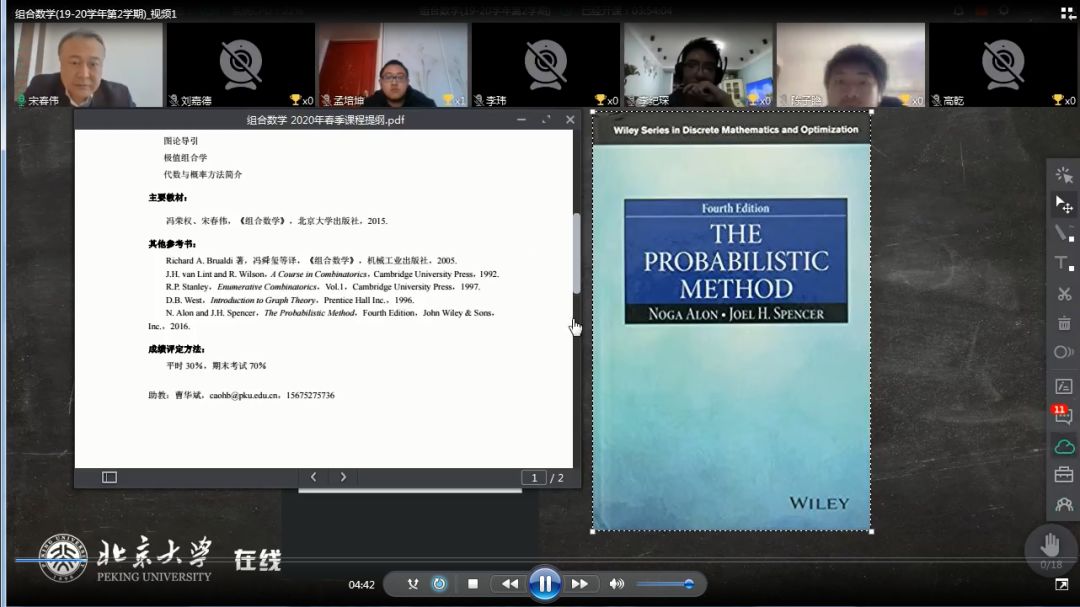
Task: Click reference line starting with D.B. West
Action: pyautogui.click(x=290, y=300)
